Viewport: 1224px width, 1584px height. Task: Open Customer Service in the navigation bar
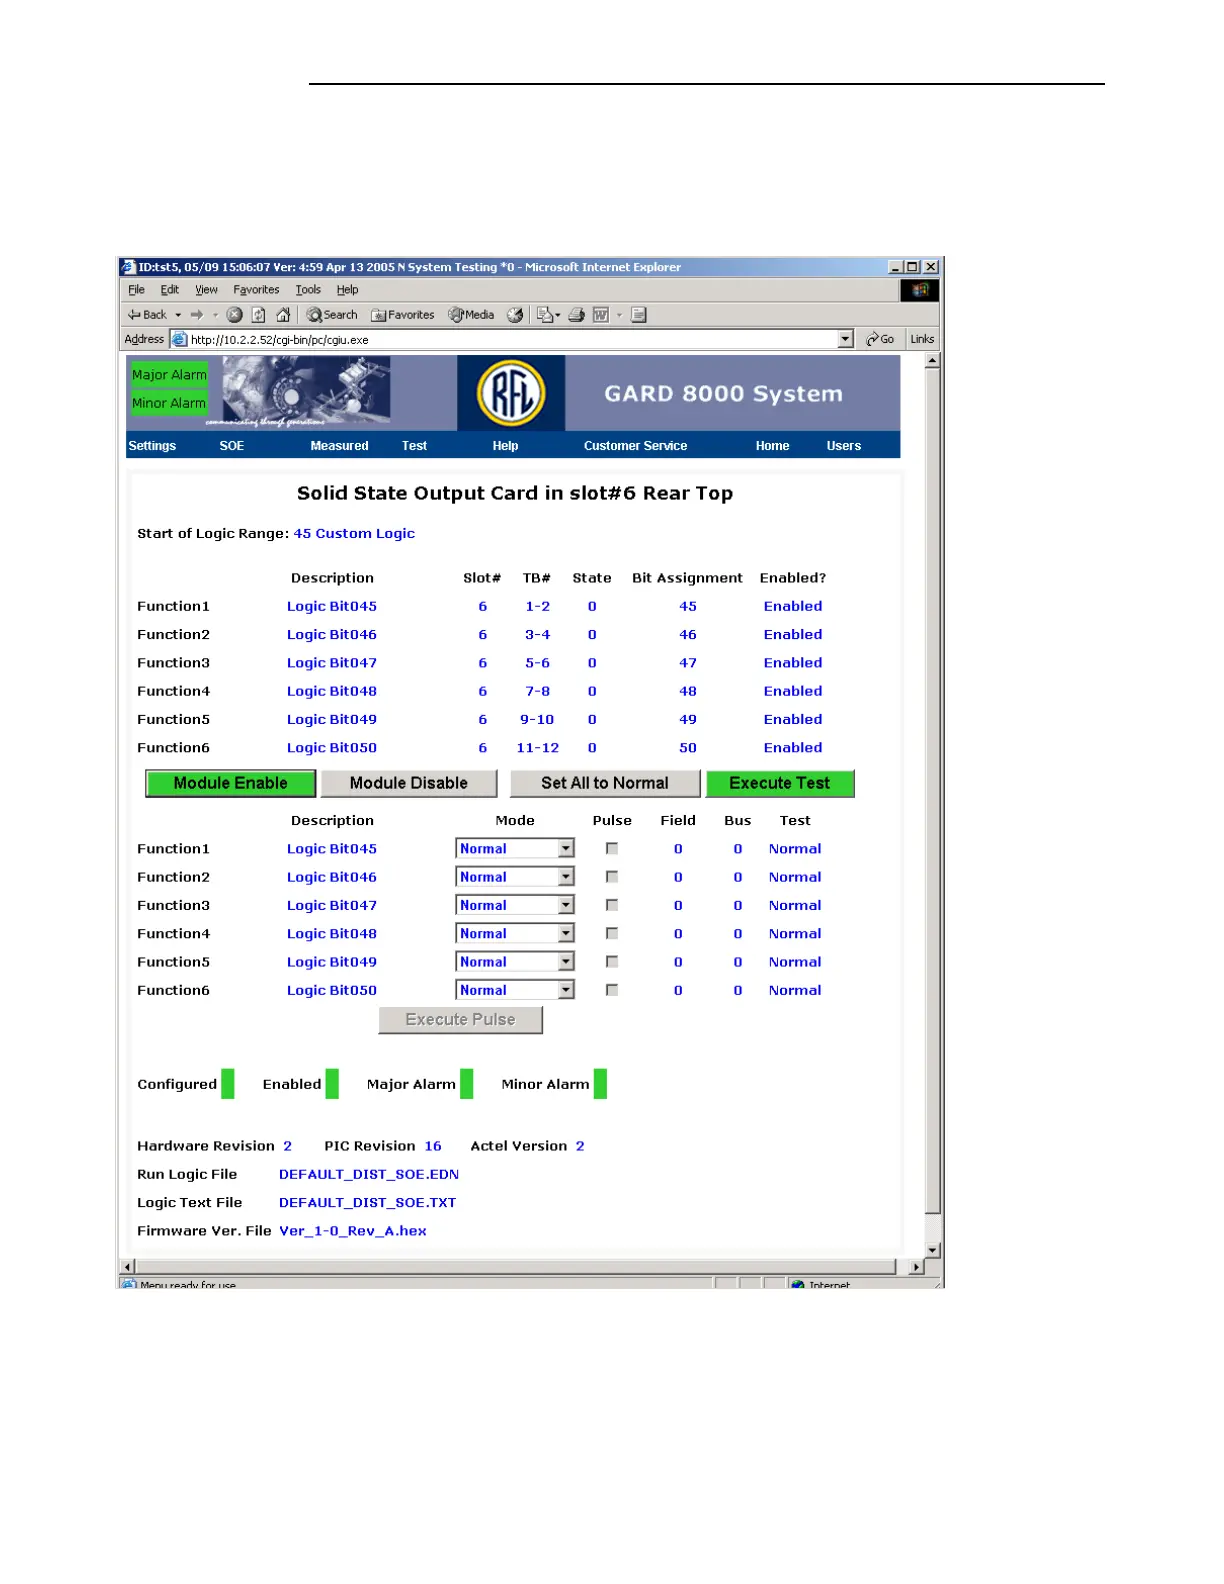(x=636, y=446)
